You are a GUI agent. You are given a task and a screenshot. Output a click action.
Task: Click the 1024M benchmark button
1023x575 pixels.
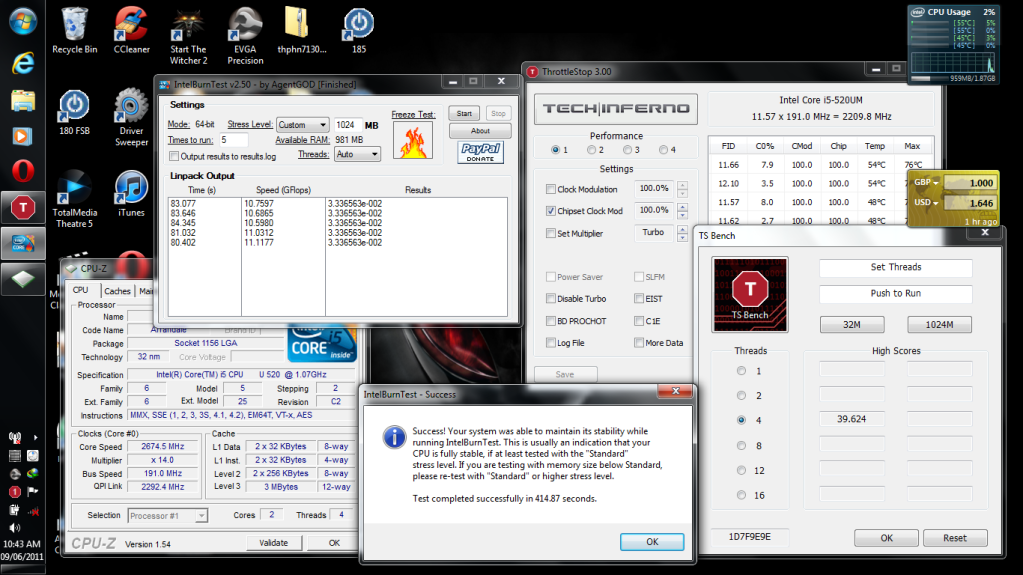click(x=939, y=324)
